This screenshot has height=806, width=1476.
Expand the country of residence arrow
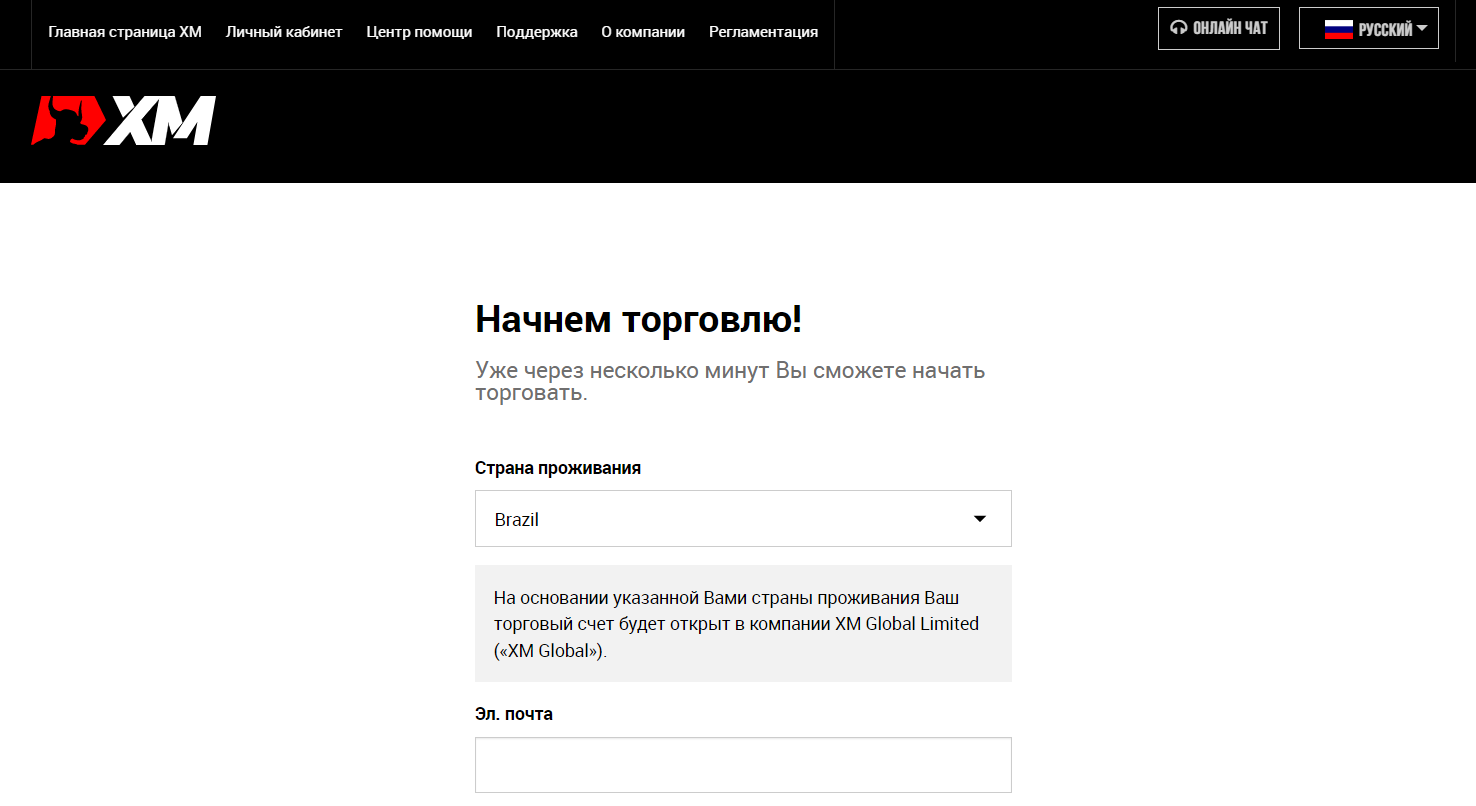[980, 518]
